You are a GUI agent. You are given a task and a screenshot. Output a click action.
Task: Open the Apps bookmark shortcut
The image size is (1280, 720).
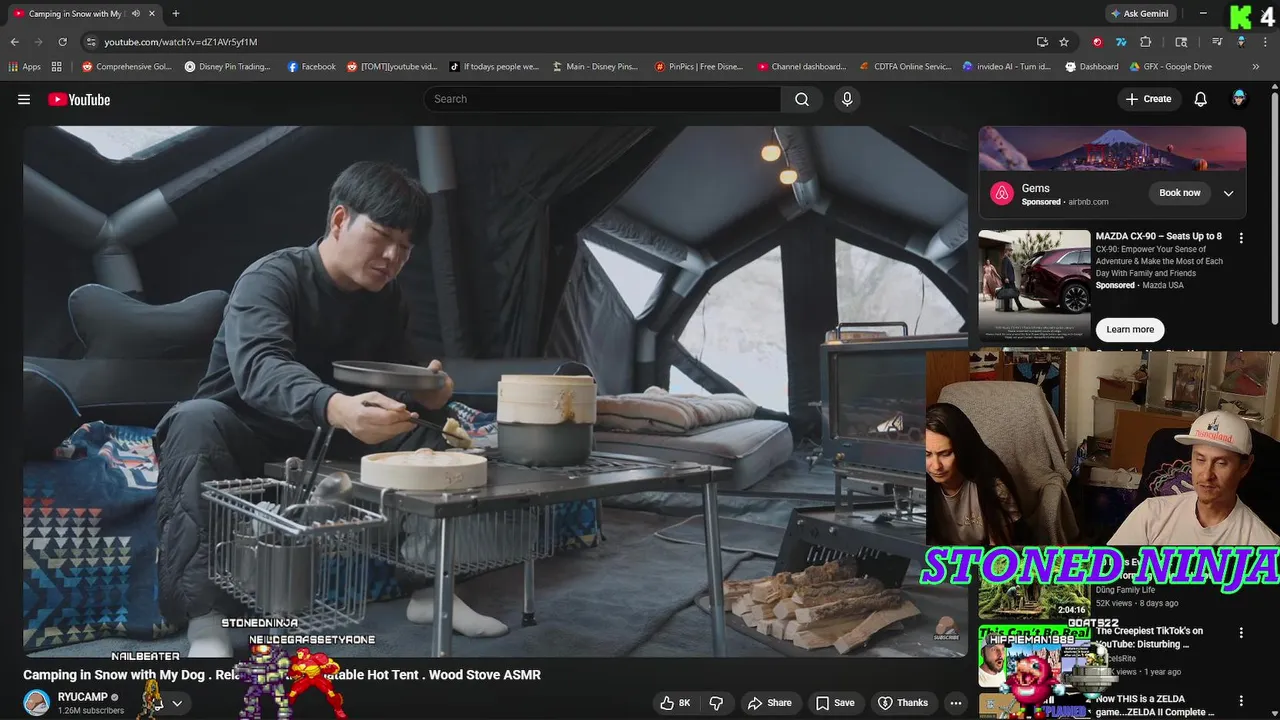click(25, 67)
